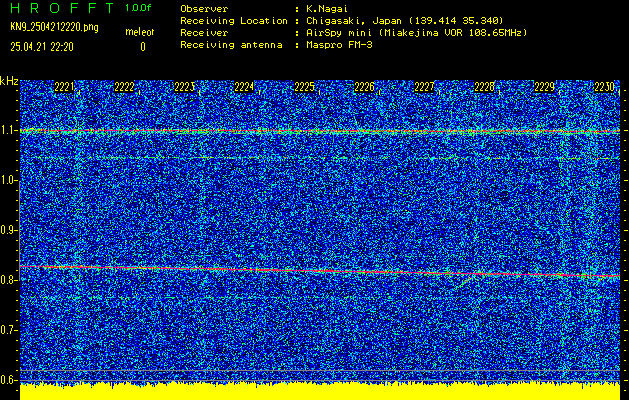The width and height of the screenshot is (629, 400).
Task: Click the 2228 time marker
Action: click(485, 87)
